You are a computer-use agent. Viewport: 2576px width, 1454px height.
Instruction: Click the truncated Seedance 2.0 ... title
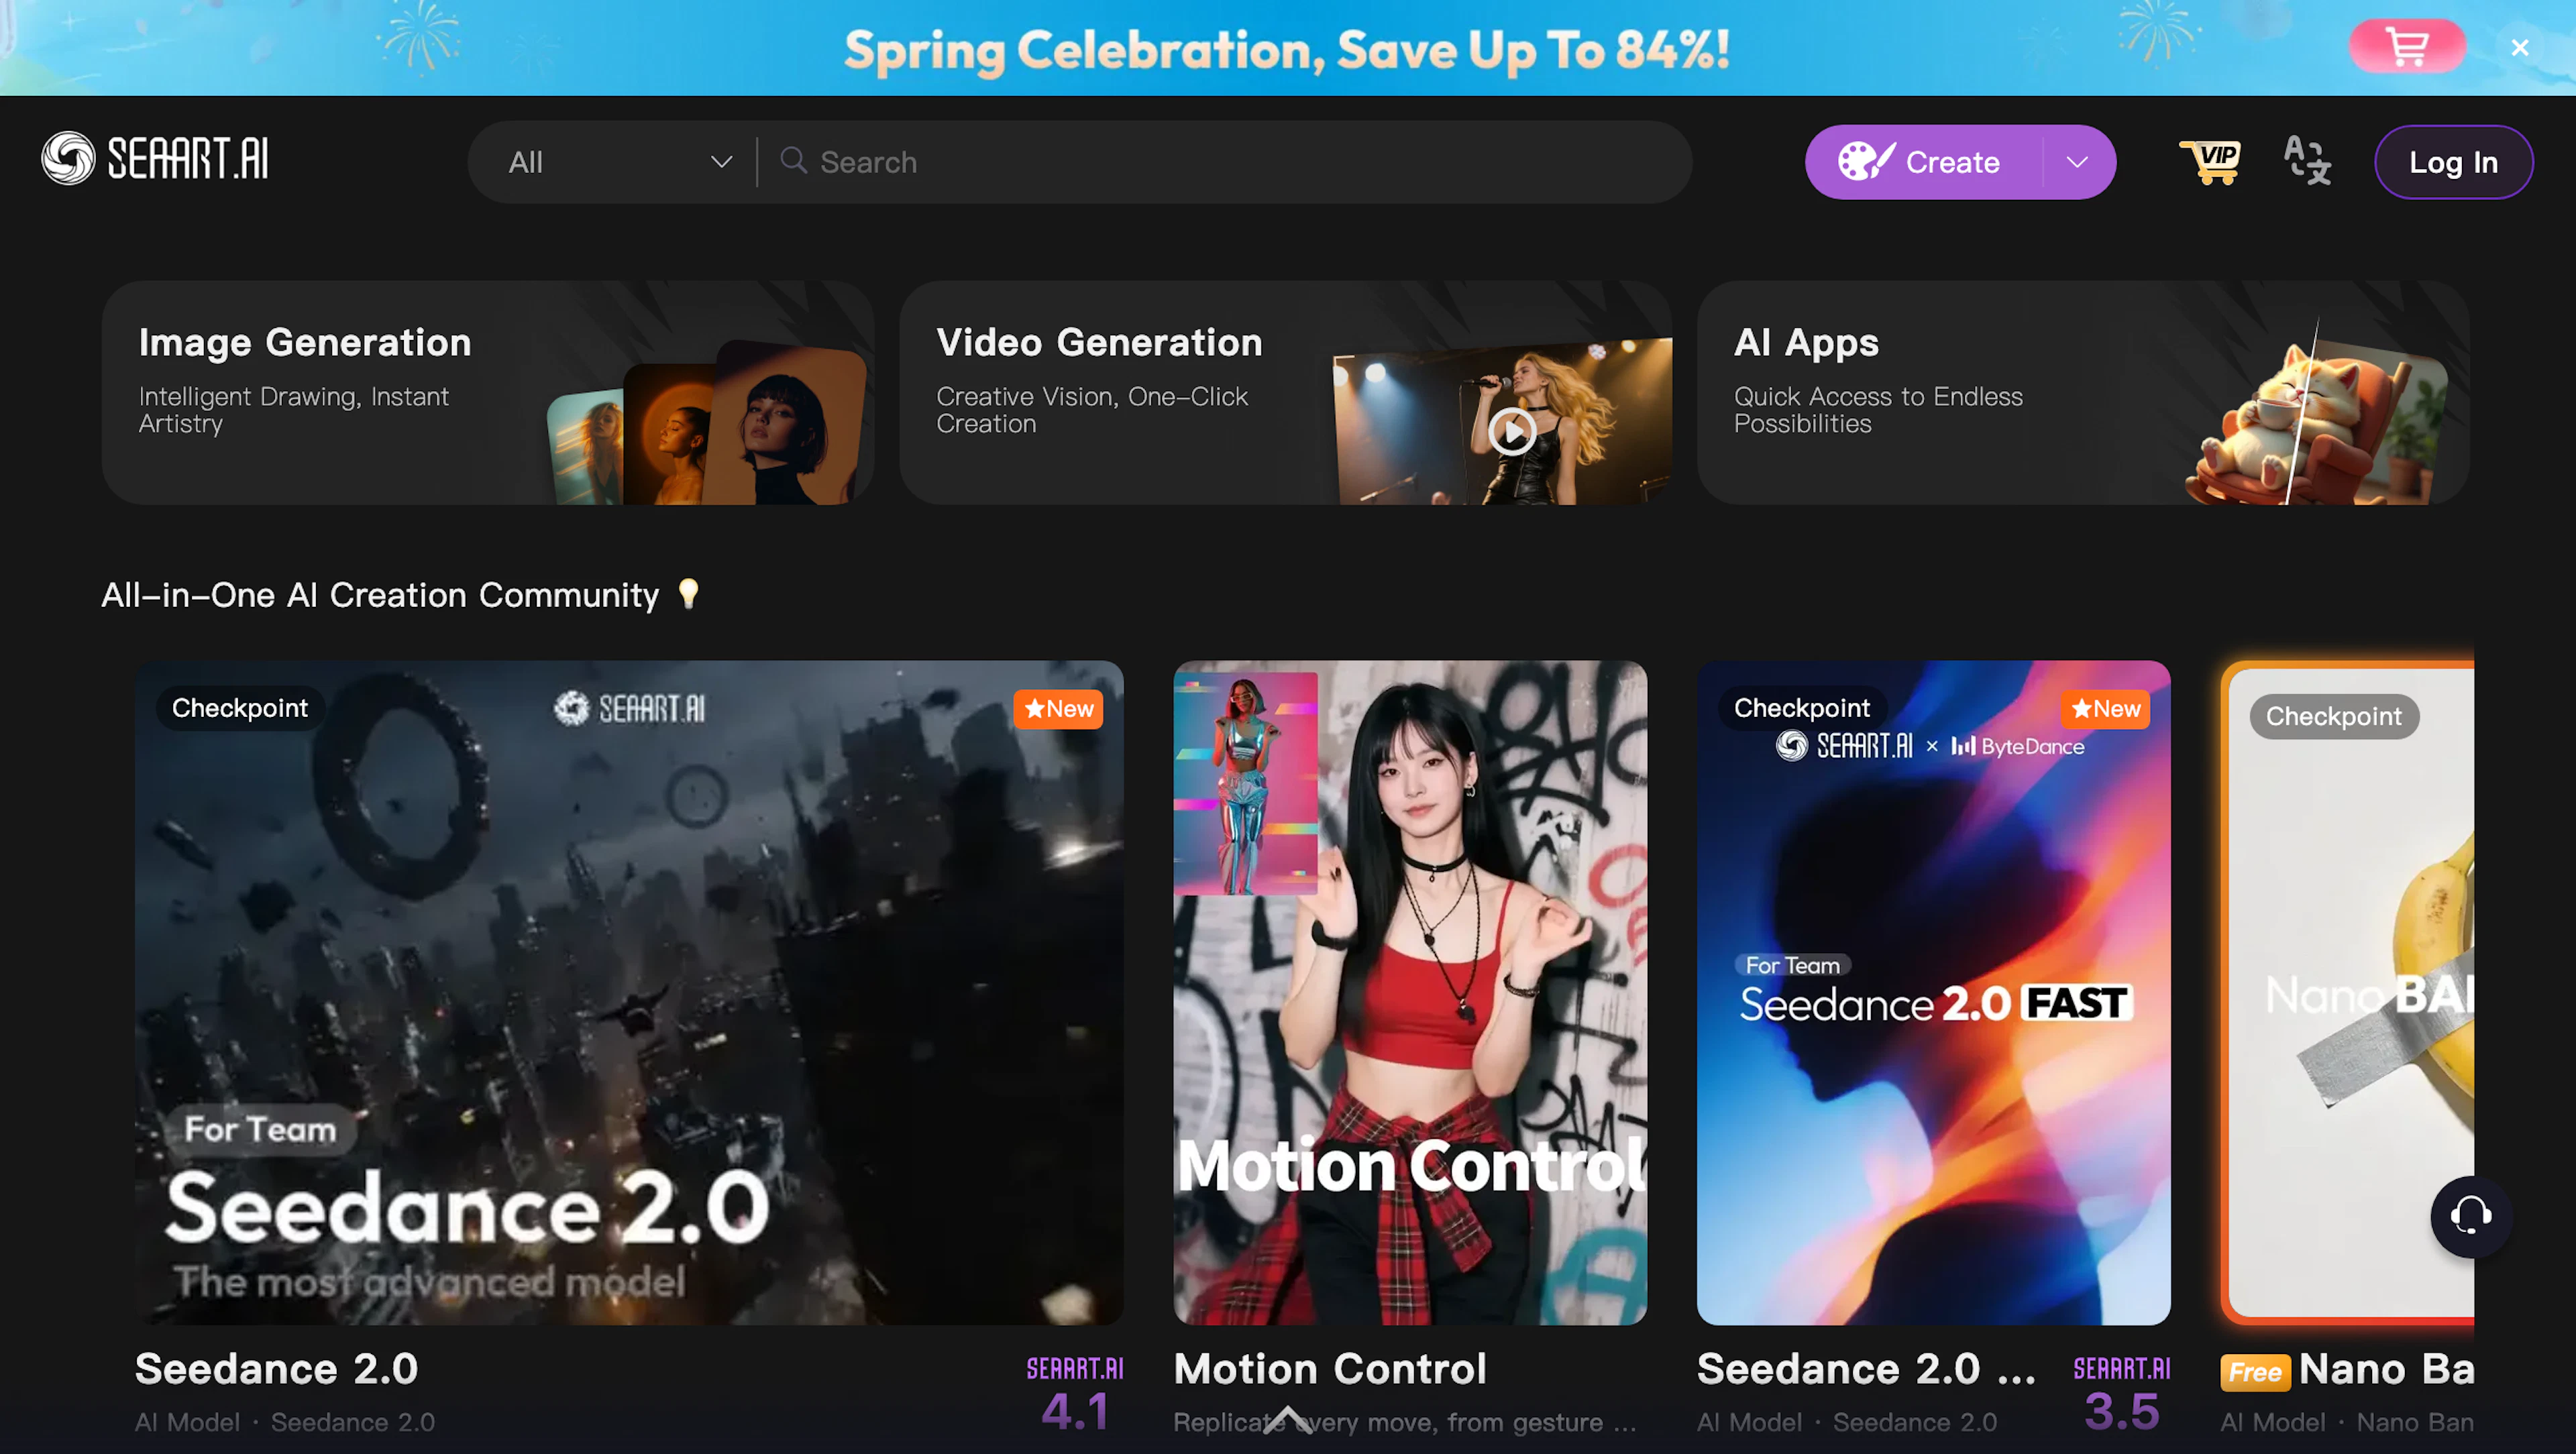1867,1369
